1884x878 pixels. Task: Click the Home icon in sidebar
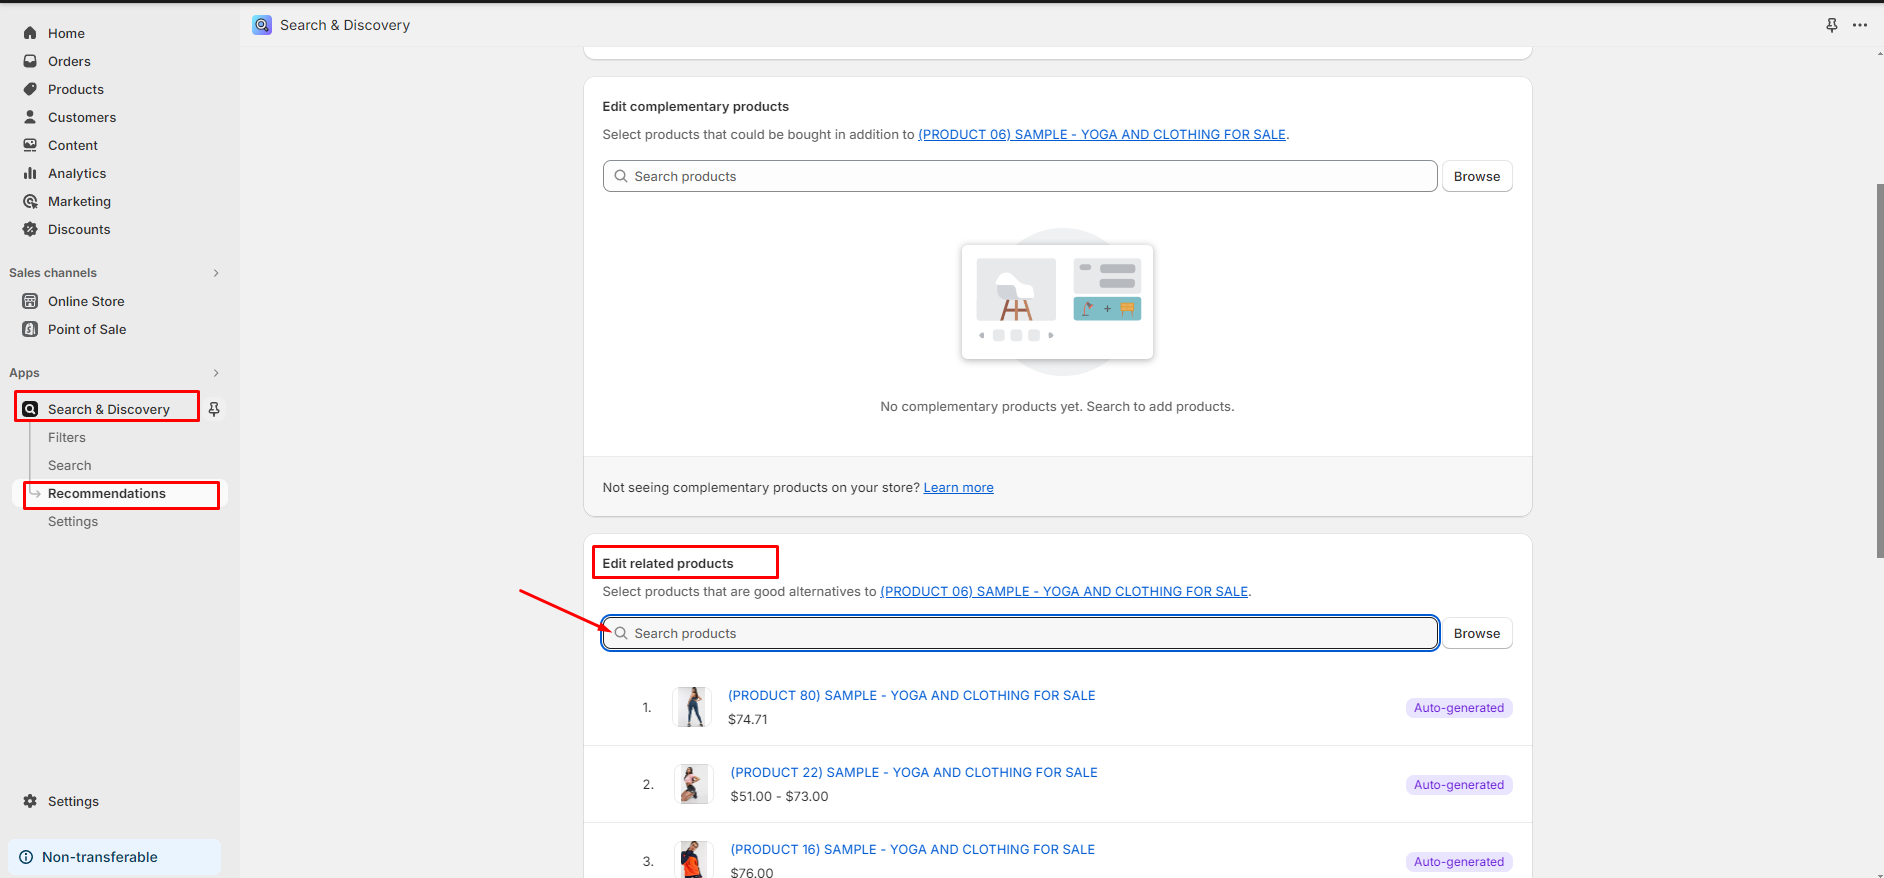click(x=30, y=33)
